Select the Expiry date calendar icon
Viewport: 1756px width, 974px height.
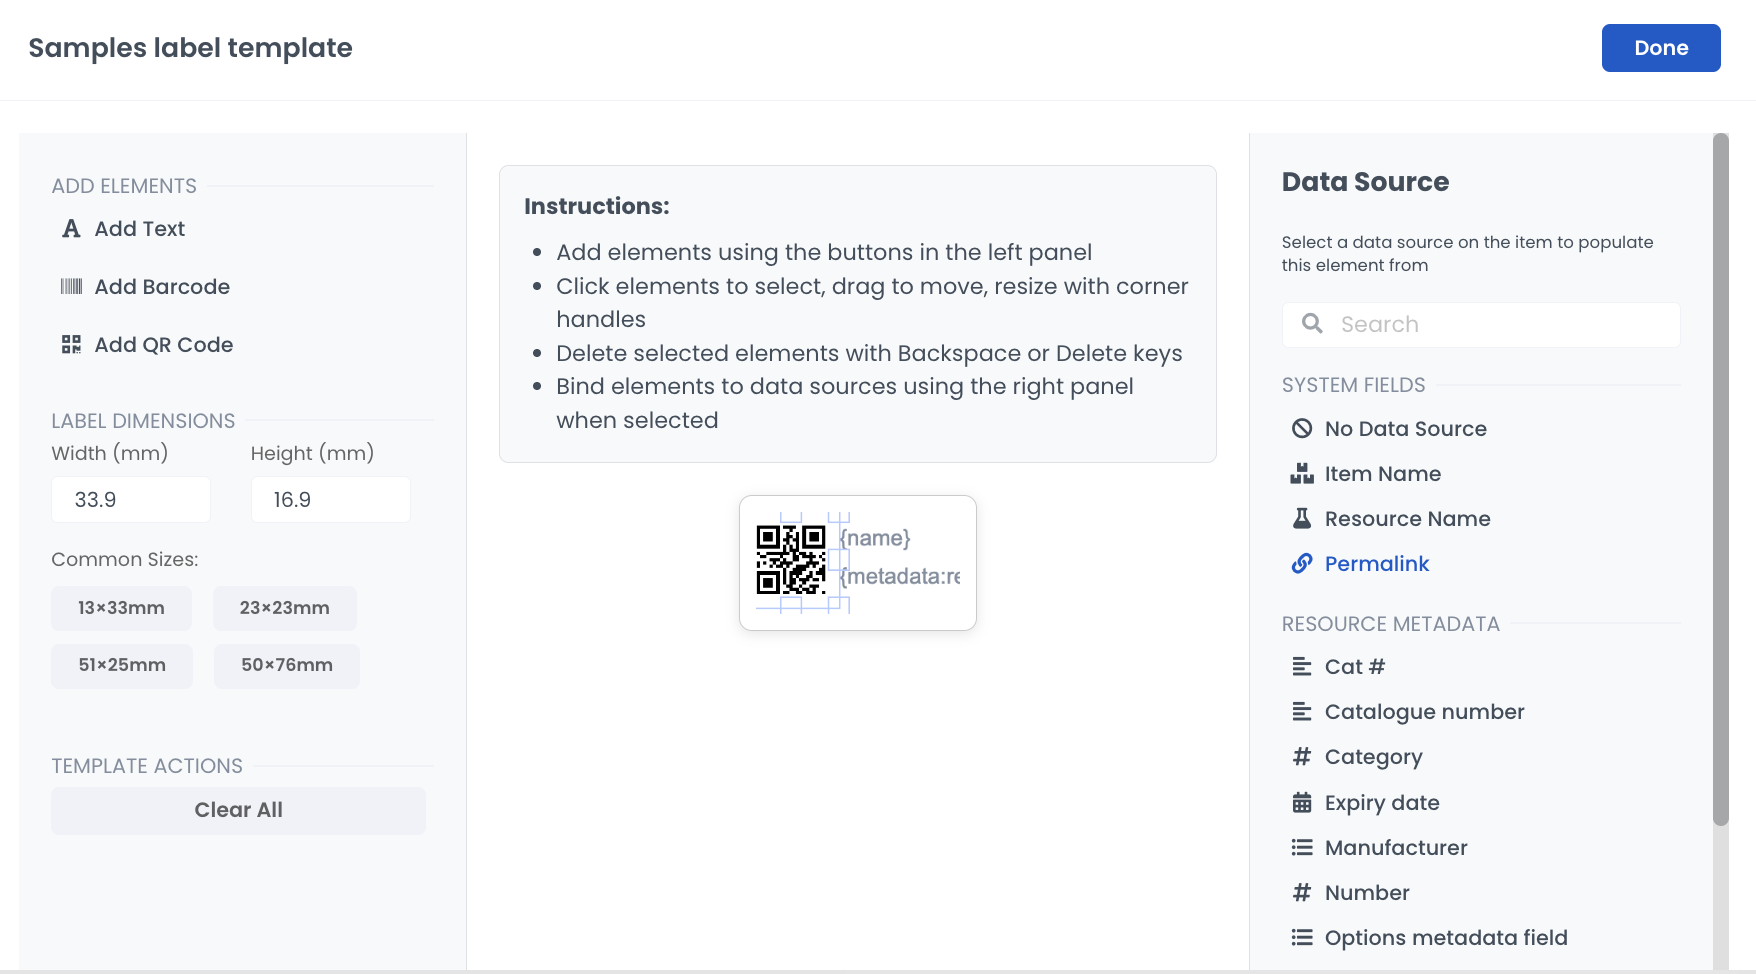(1301, 803)
